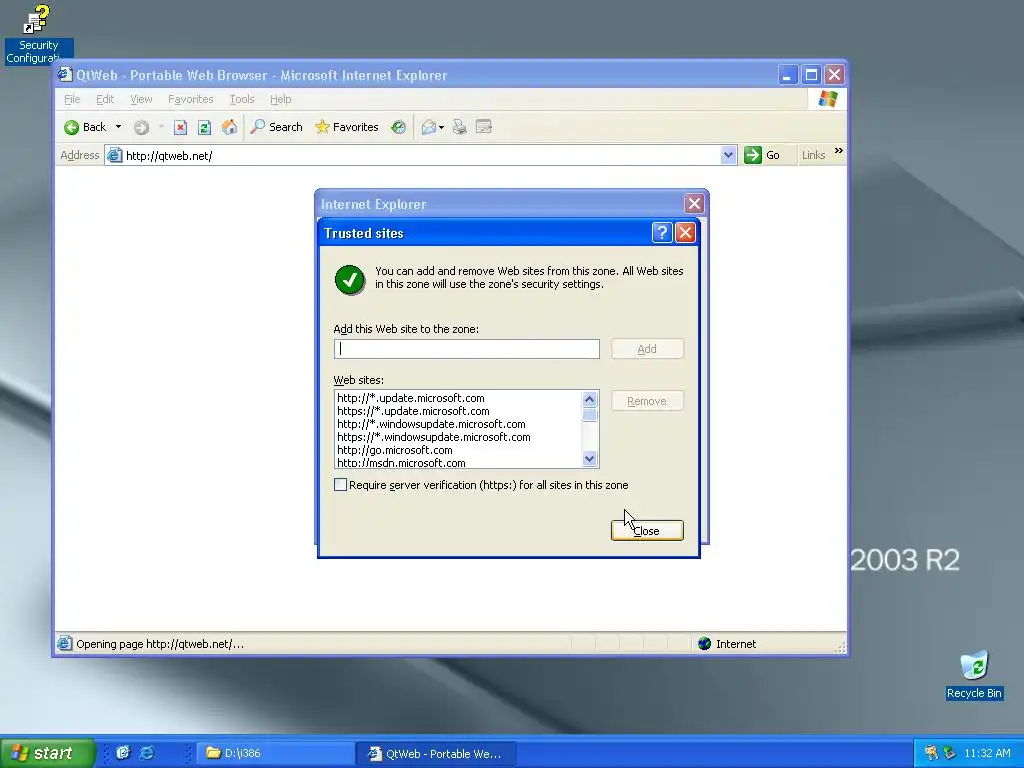Select https://*.windowsupdate.microsoft.com entry
1024x768 pixels.
[434, 437]
